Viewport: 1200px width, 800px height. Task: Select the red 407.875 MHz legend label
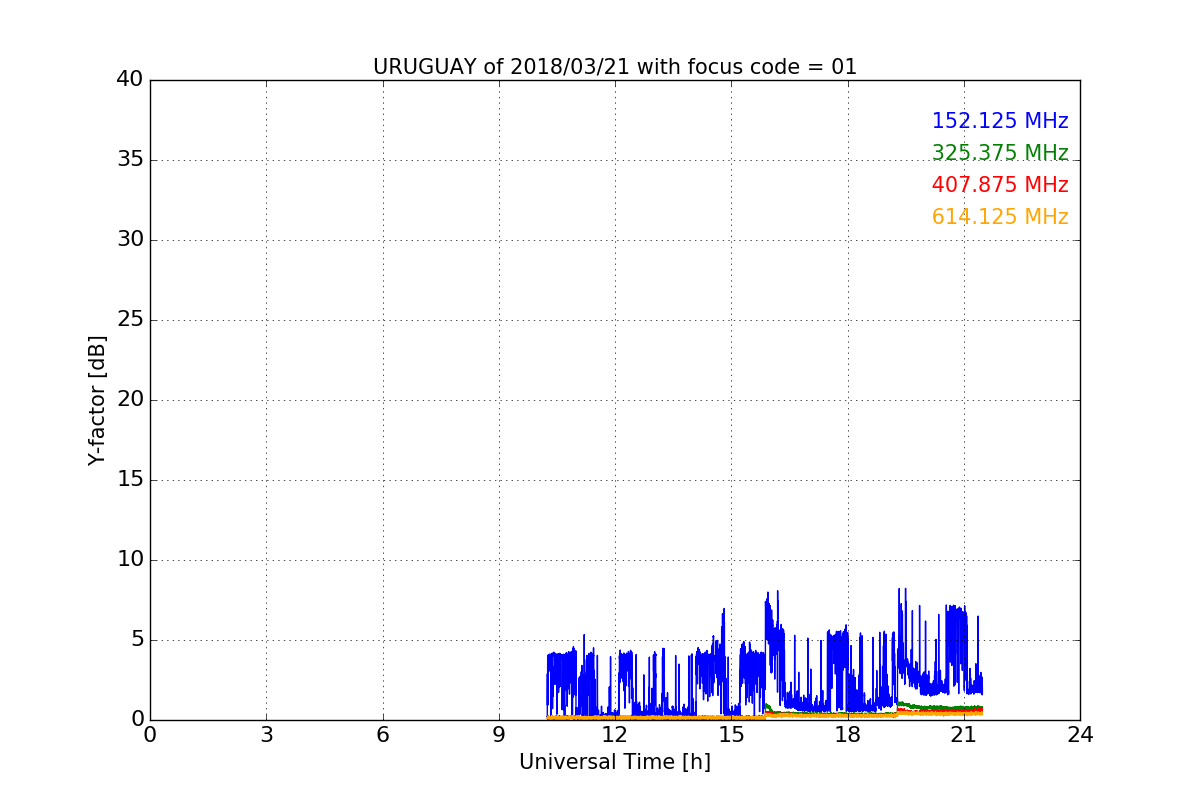point(1000,185)
